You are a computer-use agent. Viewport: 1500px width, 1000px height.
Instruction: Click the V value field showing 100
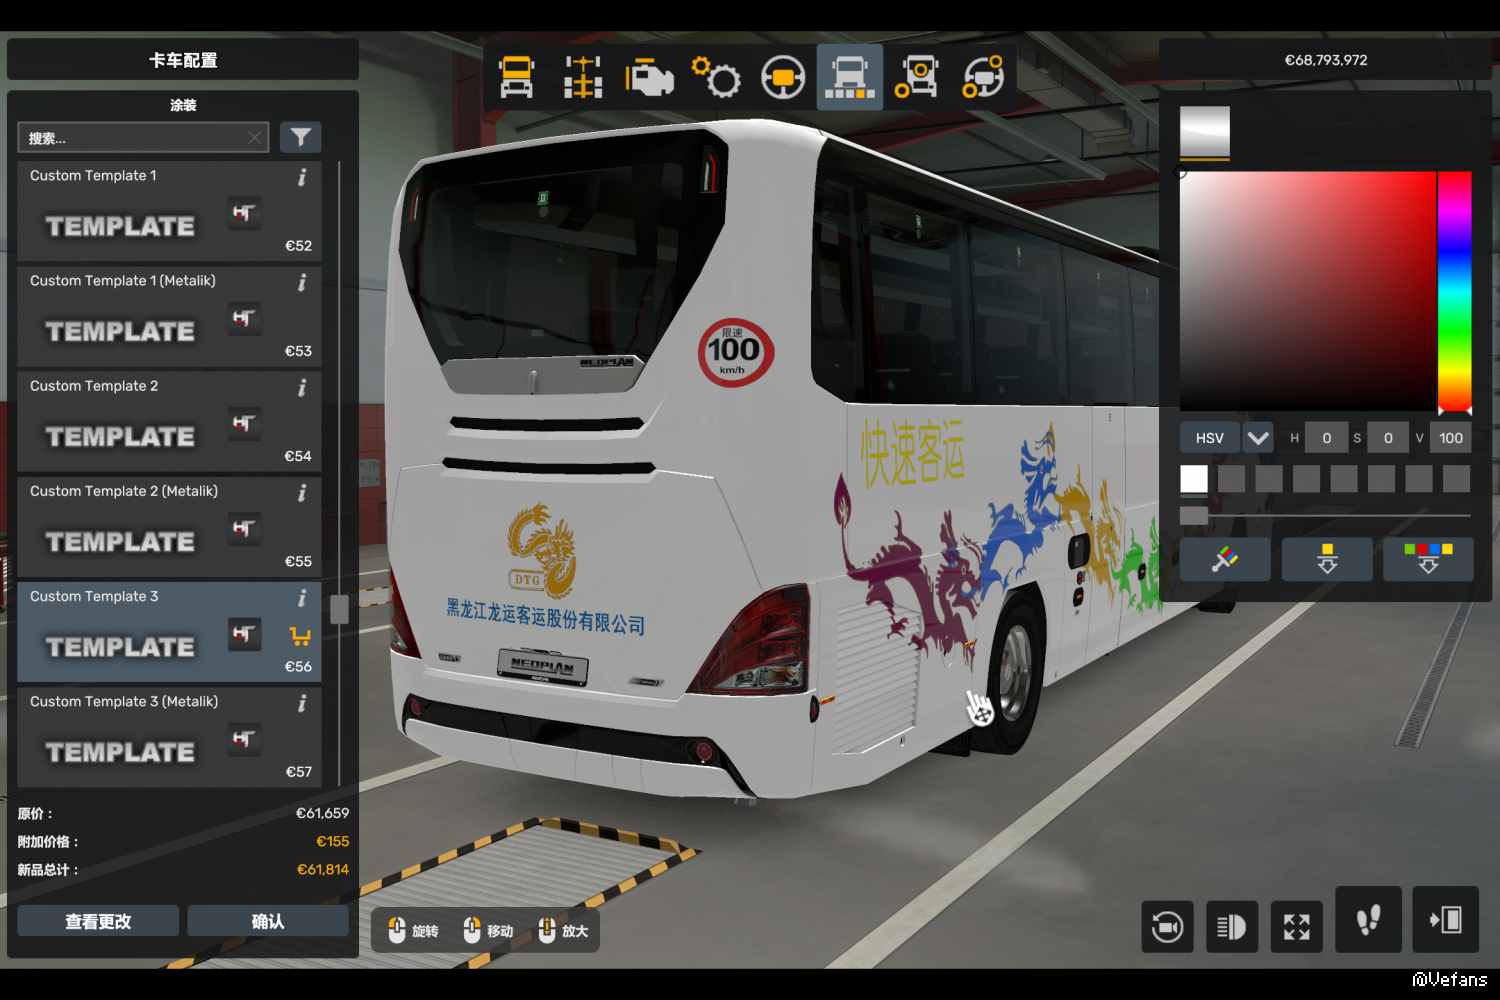(1451, 438)
